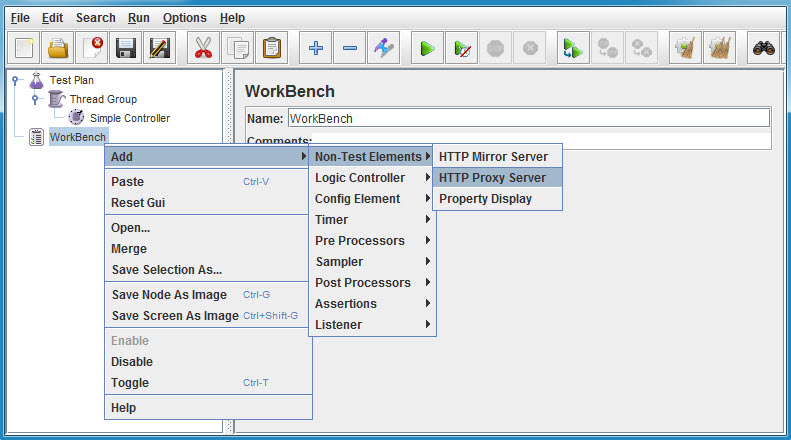This screenshot has height=440, width=791.
Task: Expand the Logic Controller submenu
Action: [372, 178]
